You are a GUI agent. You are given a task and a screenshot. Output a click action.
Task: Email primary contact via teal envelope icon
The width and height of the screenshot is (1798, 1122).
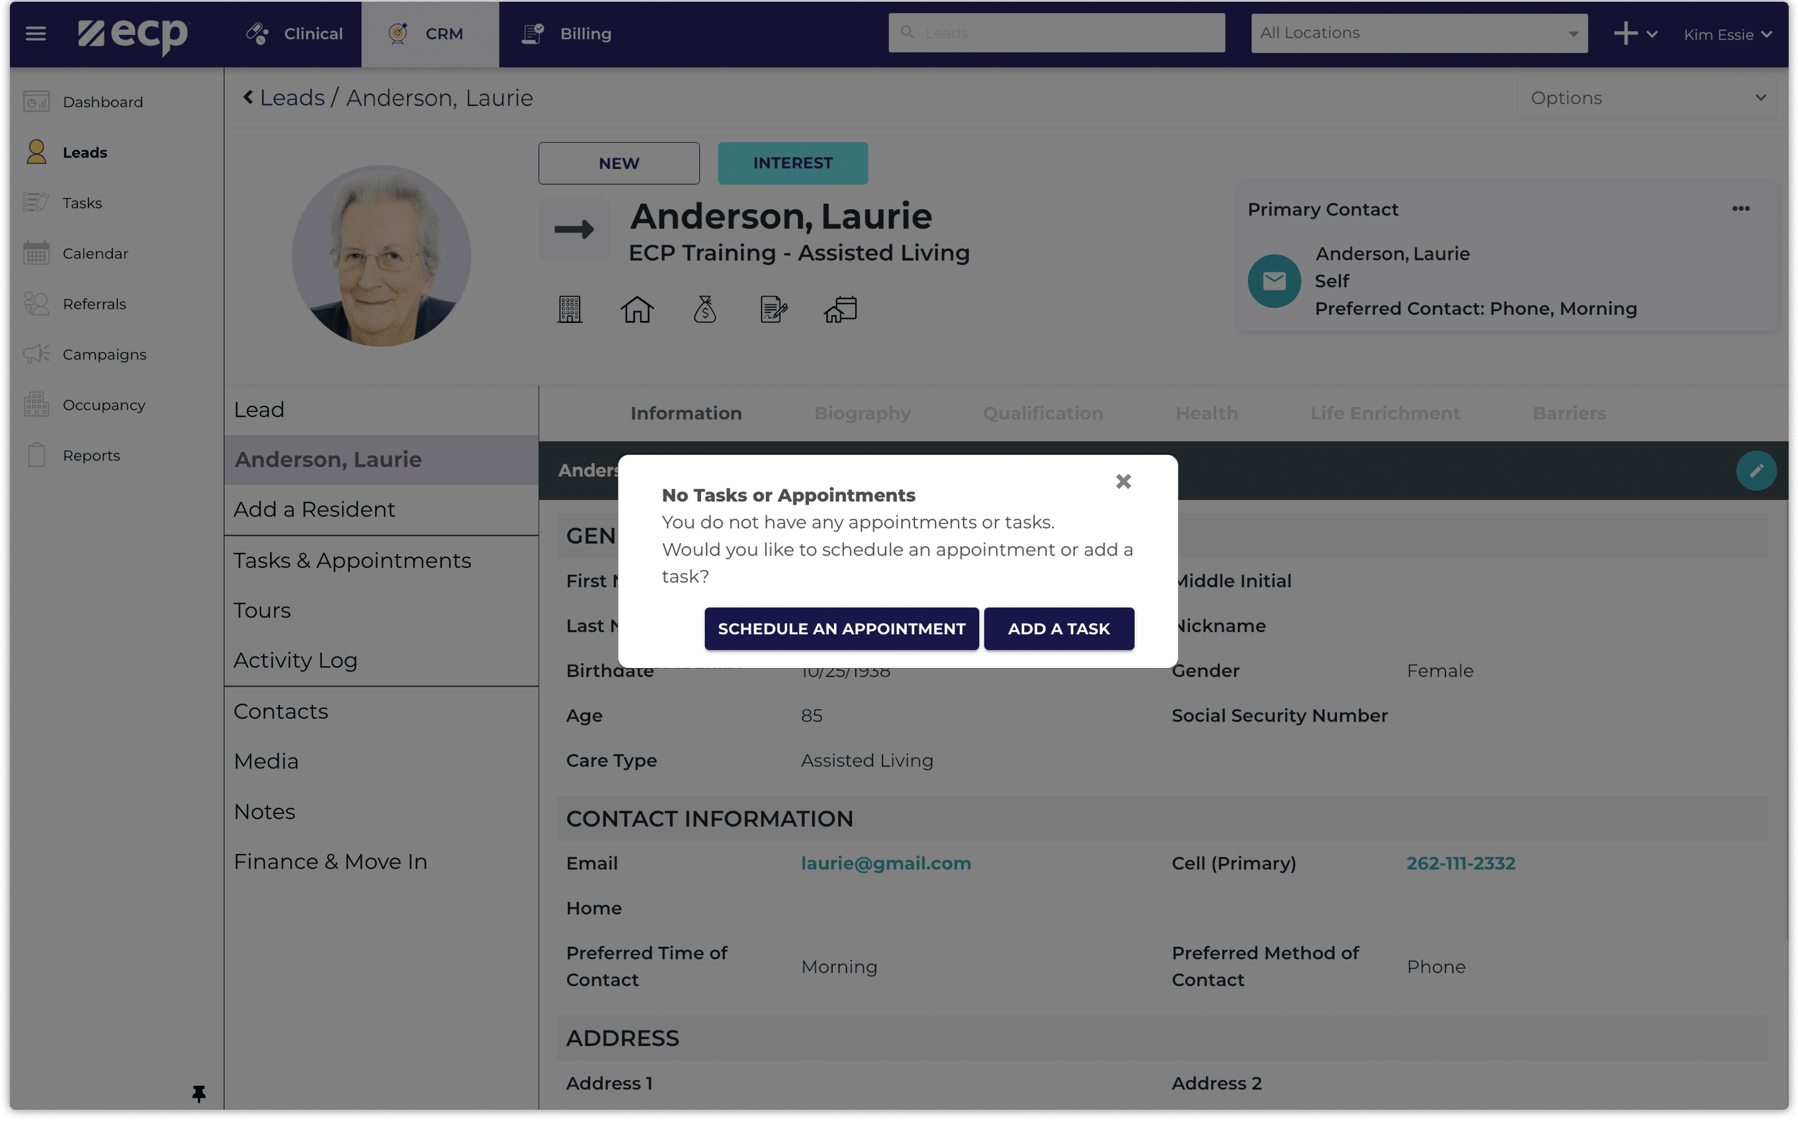coord(1273,281)
